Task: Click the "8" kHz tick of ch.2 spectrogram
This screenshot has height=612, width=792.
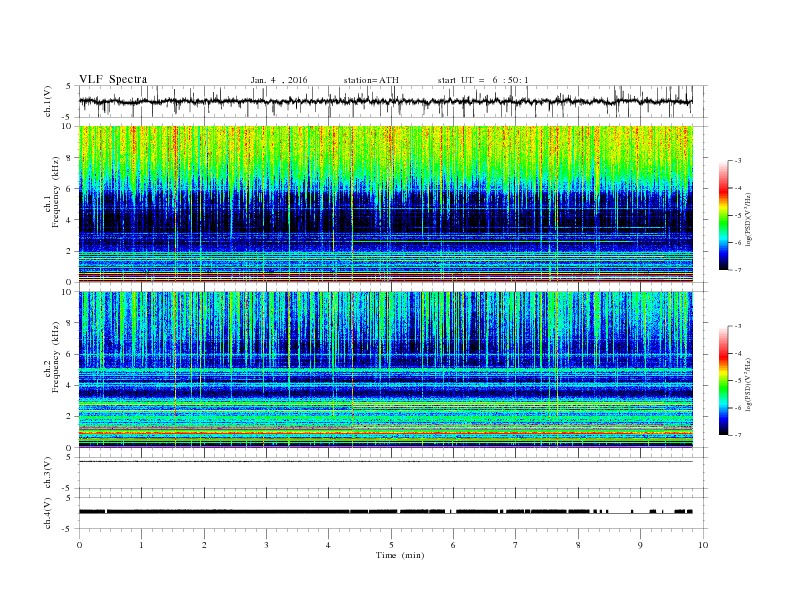Action: [70, 323]
